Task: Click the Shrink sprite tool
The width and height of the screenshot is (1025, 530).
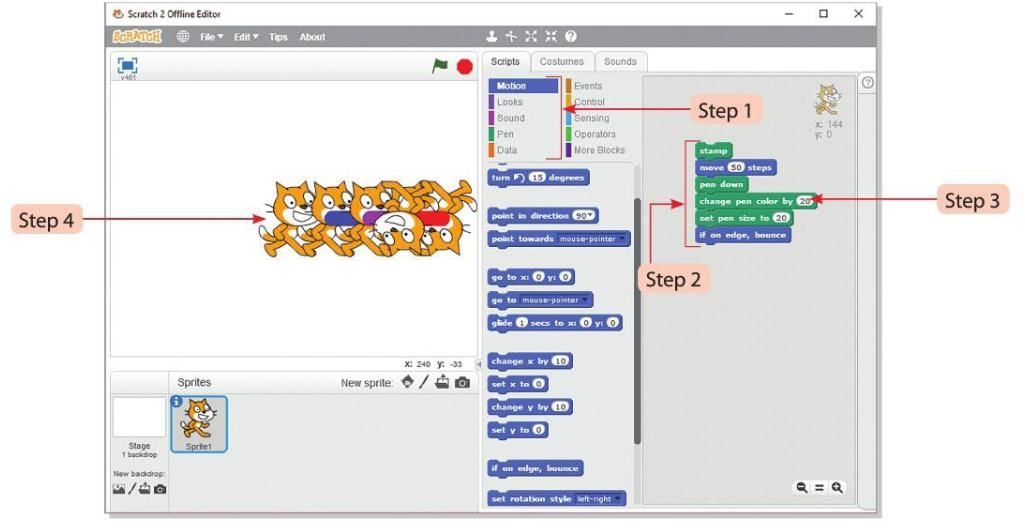Action: (x=551, y=37)
